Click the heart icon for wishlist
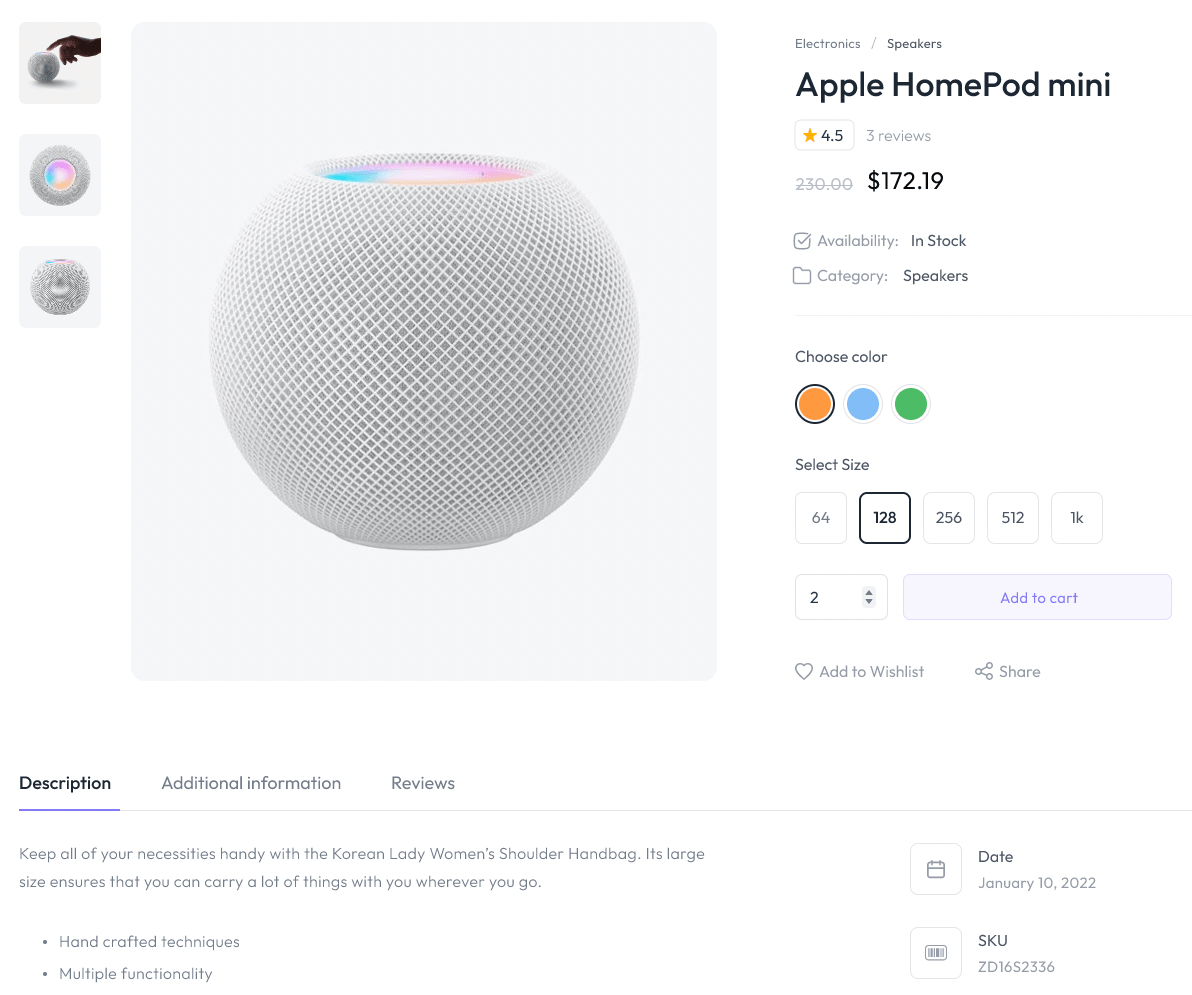The width and height of the screenshot is (1192, 995). point(804,672)
